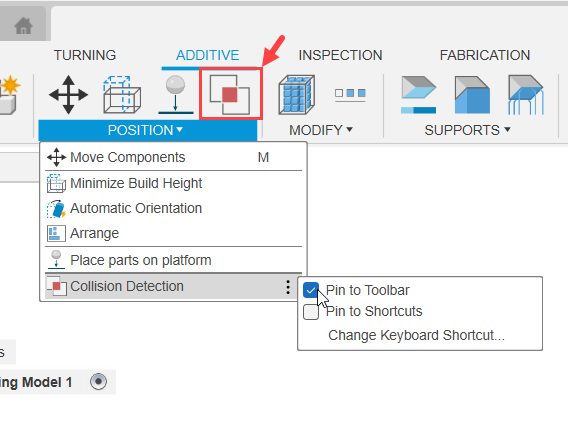The image size is (568, 431).
Task: Select the solid volume support icon
Action: tap(472, 95)
